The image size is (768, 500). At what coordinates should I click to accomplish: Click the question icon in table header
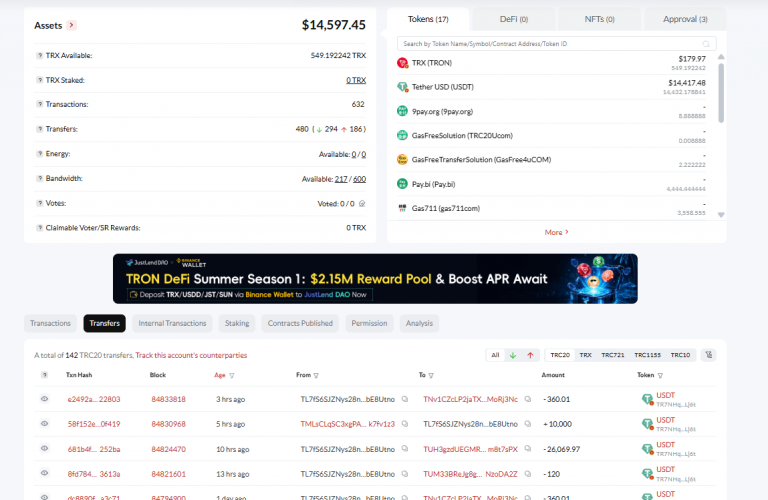coord(45,375)
